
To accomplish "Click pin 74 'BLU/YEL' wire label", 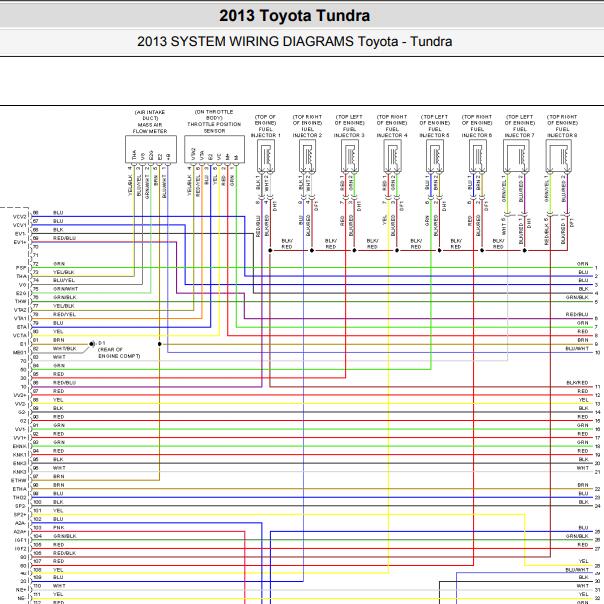I will (x=64, y=280).
